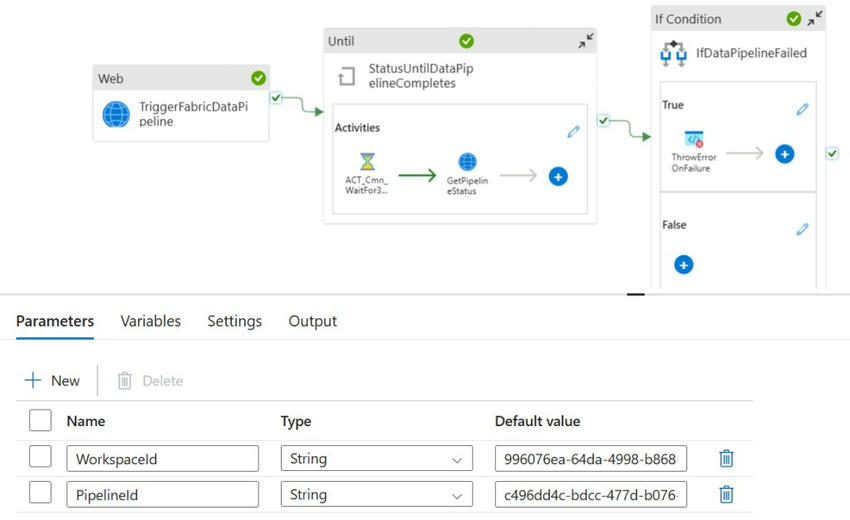The image size is (850, 520).
Task: Open the Output tab
Action: click(312, 321)
